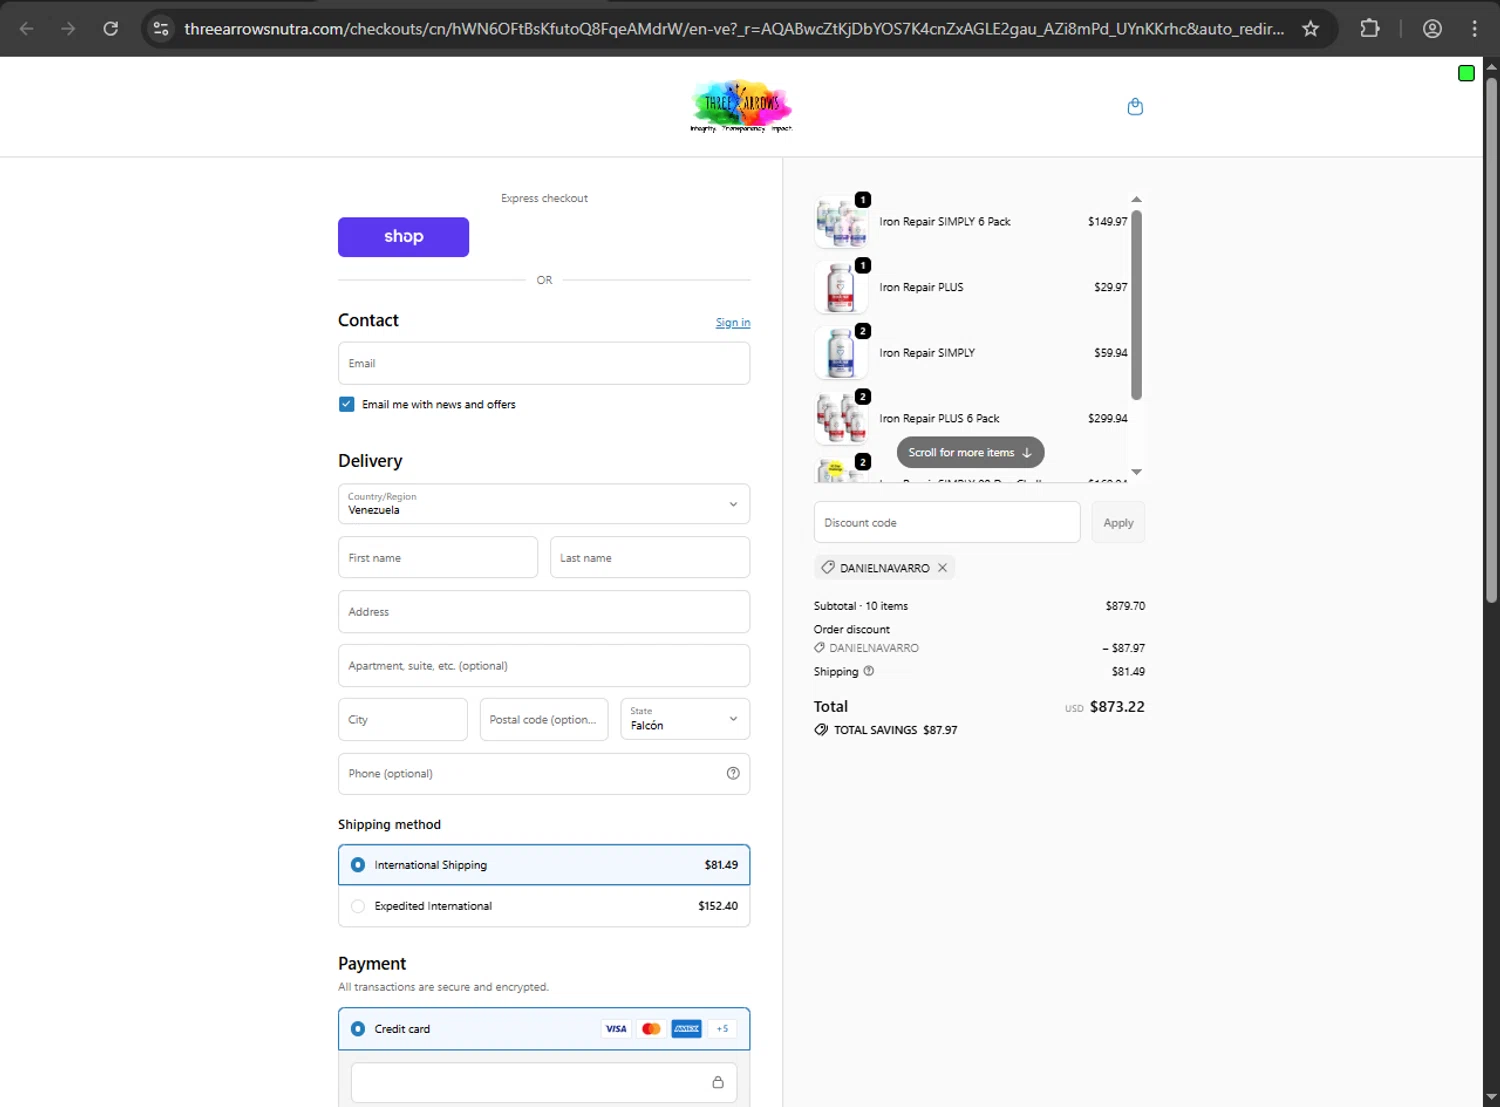Click the Apartment, suite, etc. field
The height and width of the screenshot is (1107, 1500).
pyautogui.click(x=544, y=665)
